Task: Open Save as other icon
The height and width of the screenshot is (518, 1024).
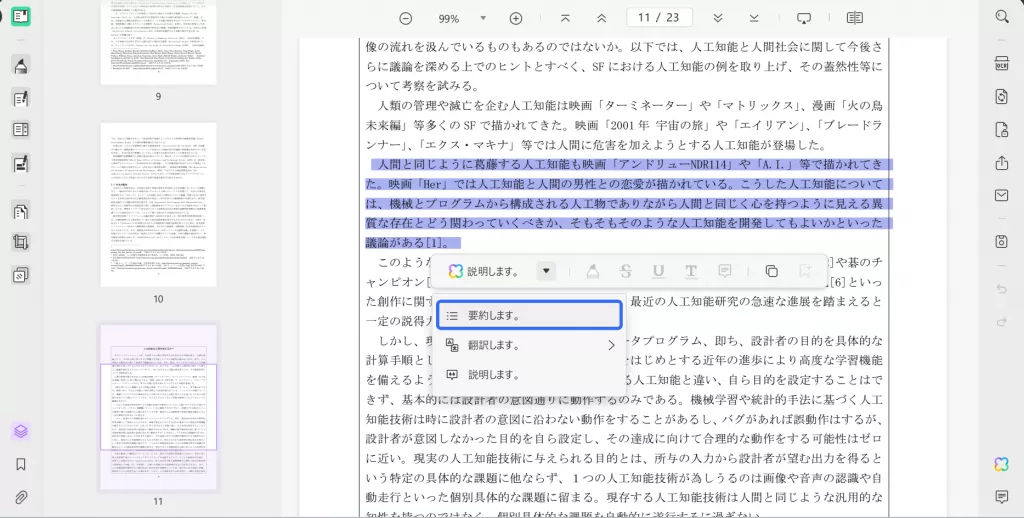Action: coord(1002,241)
